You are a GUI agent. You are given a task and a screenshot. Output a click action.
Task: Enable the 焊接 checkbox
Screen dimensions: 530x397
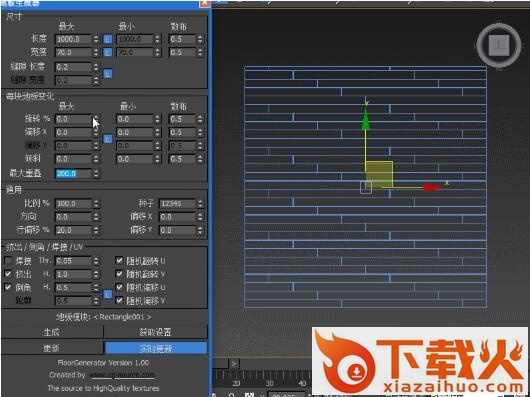[x=8, y=261]
